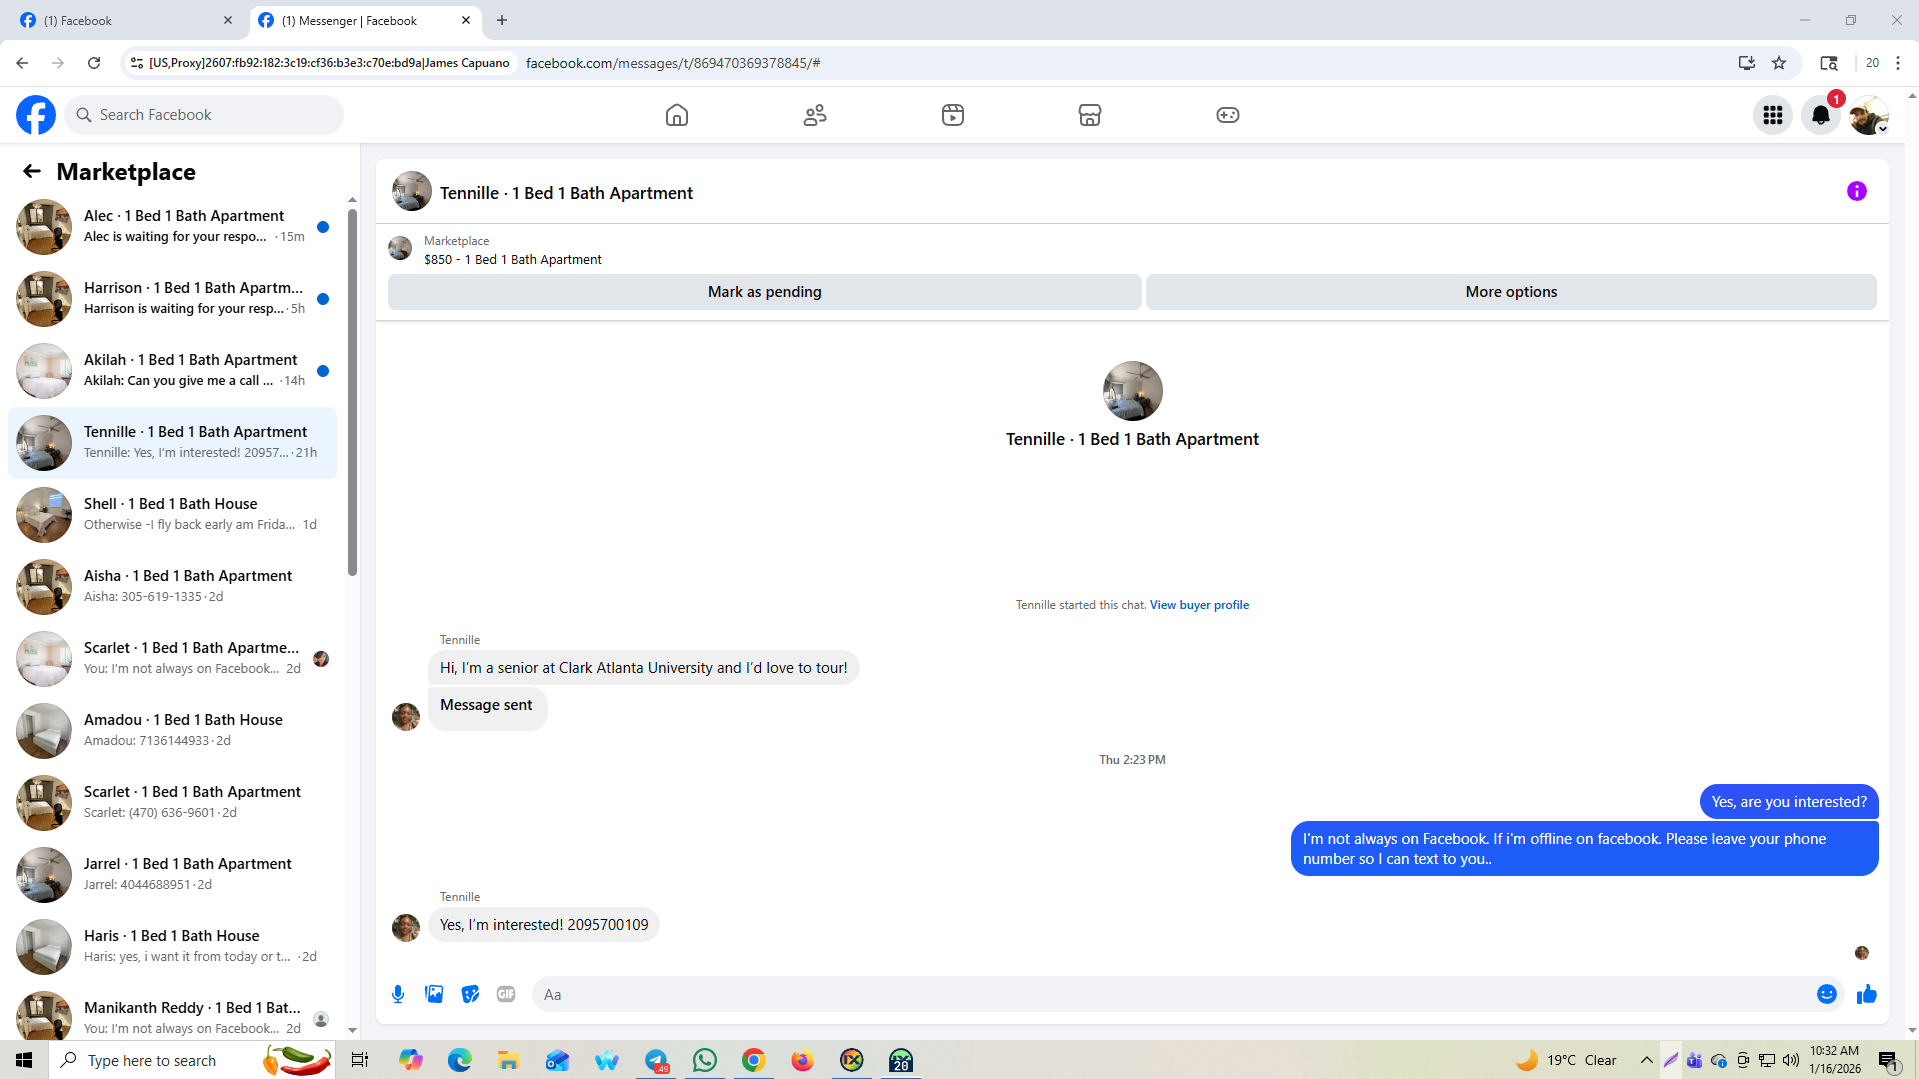The image size is (1919, 1079).
Task: Open the Gaming controller icon
Action: point(1228,115)
